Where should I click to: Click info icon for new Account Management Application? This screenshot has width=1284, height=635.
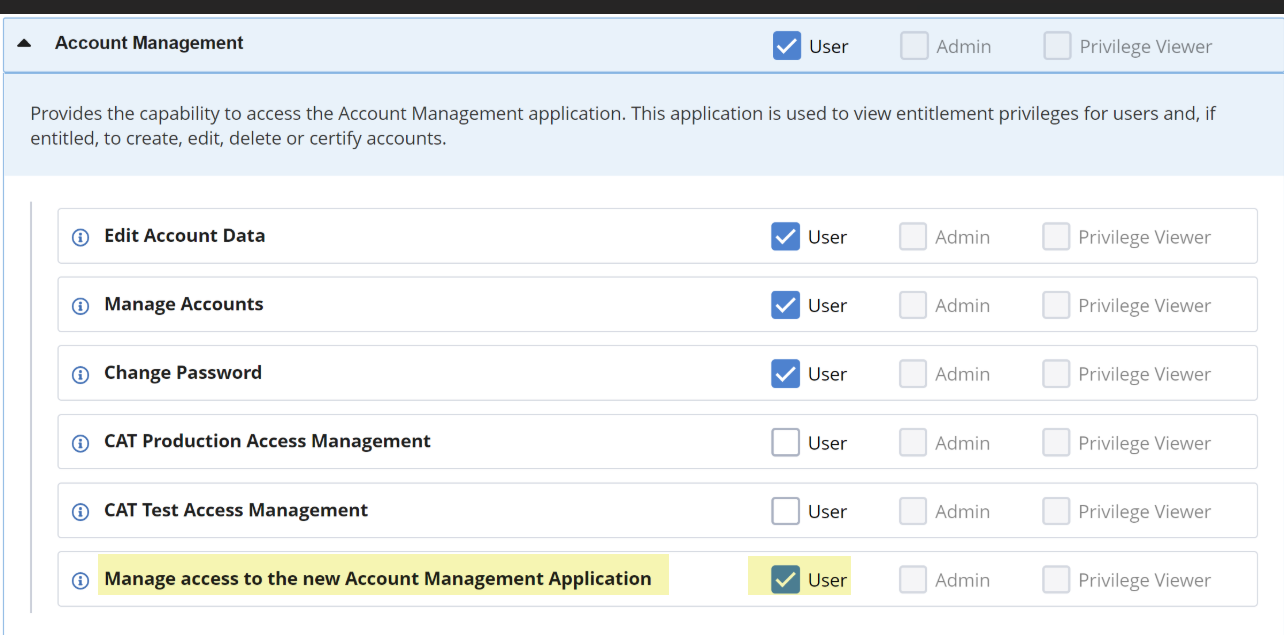tap(81, 581)
